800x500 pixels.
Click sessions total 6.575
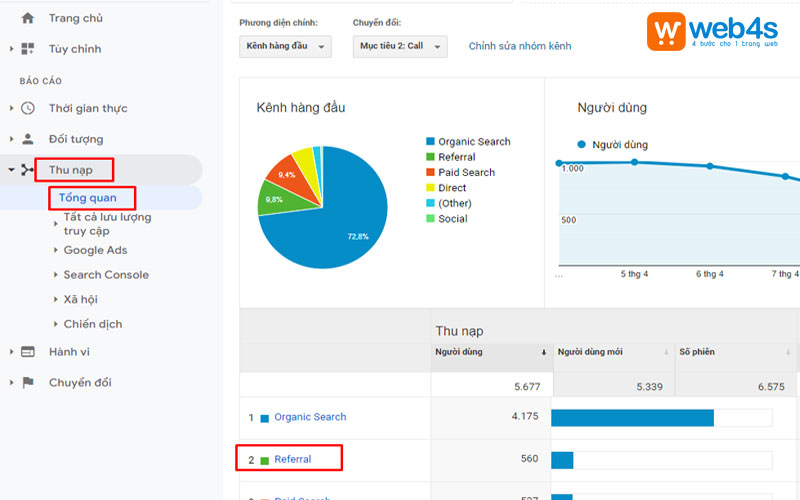[x=771, y=386]
